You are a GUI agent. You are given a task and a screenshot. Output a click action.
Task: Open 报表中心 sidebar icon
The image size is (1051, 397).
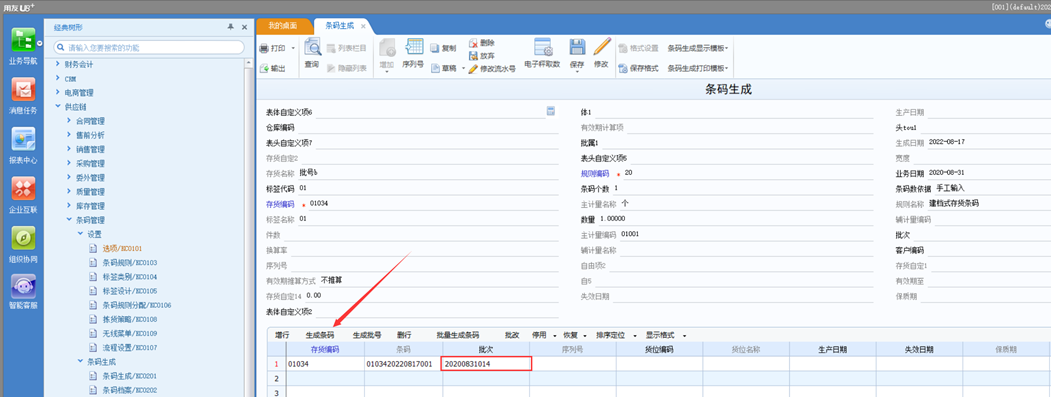(x=23, y=145)
